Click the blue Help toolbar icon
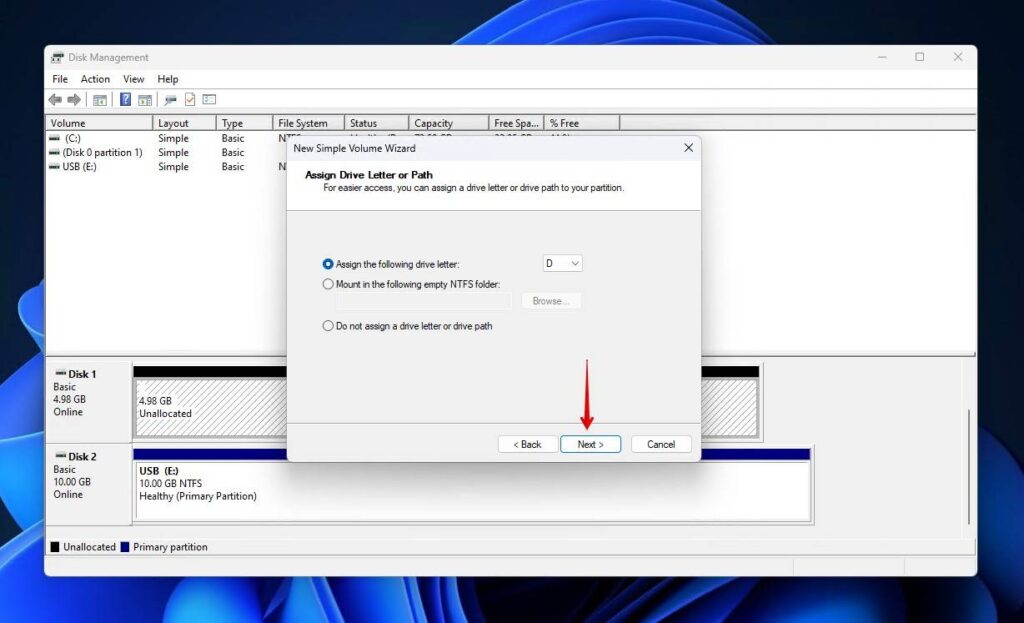This screenshot has width=1024, height=623. click(124, 99)
